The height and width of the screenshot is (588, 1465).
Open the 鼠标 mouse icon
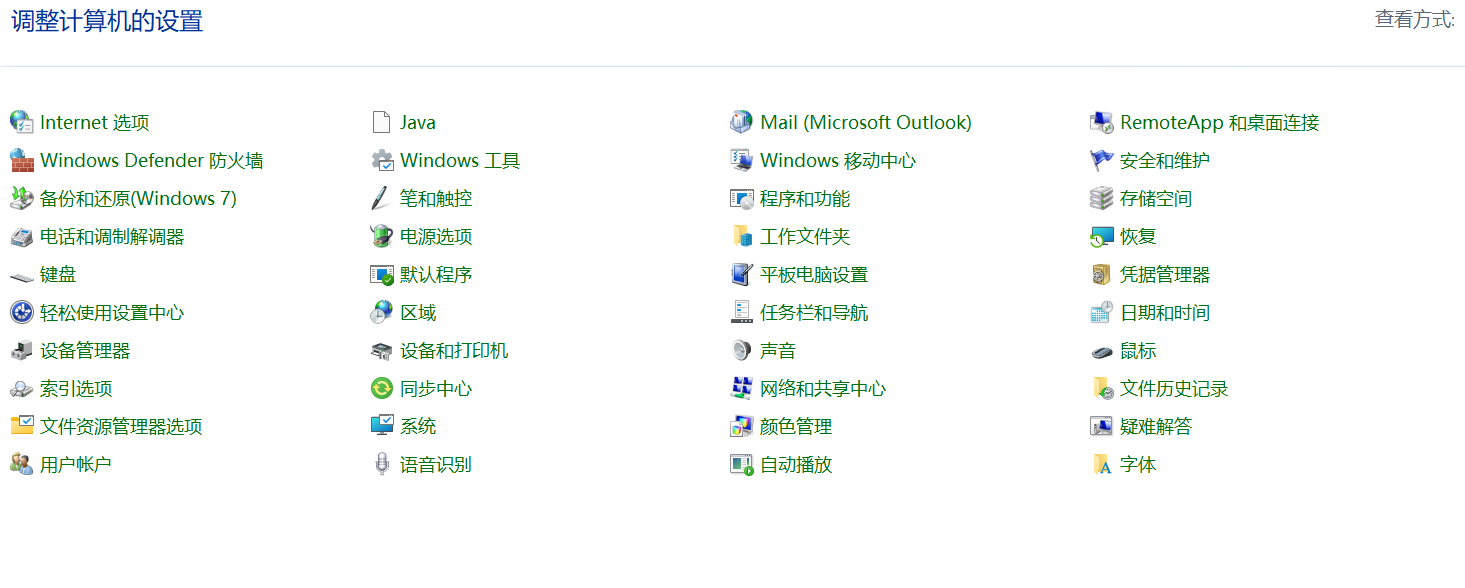coord(1102,350)
